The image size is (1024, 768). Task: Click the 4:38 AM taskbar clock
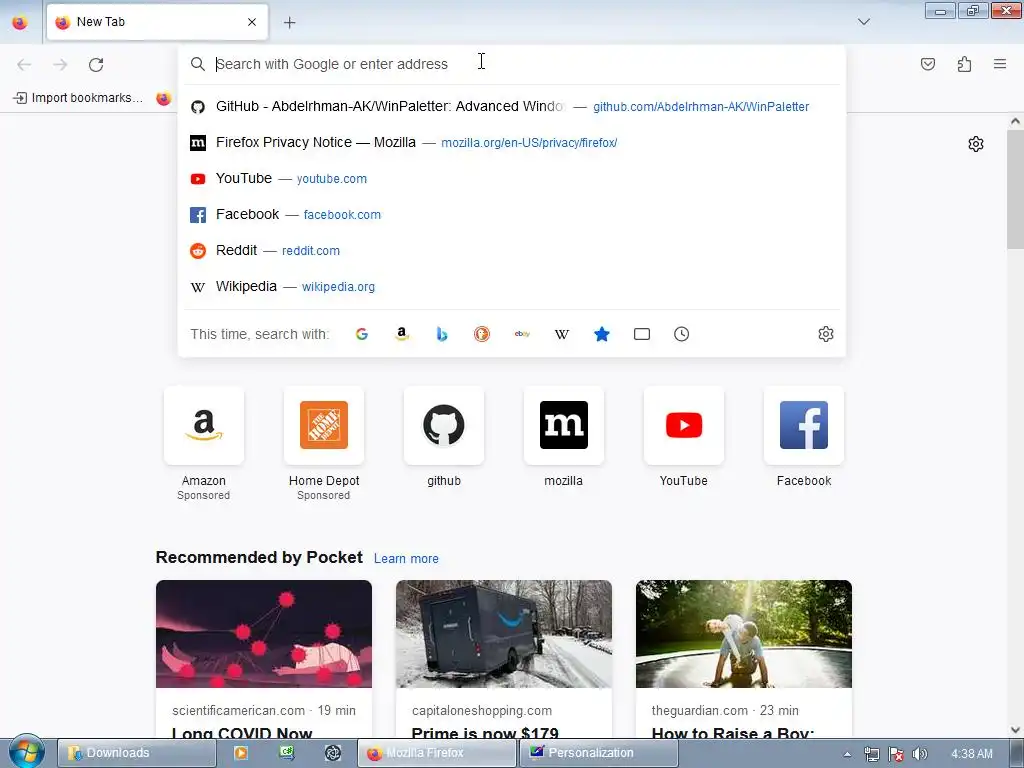pyautogui.click(x=971, y=754)
